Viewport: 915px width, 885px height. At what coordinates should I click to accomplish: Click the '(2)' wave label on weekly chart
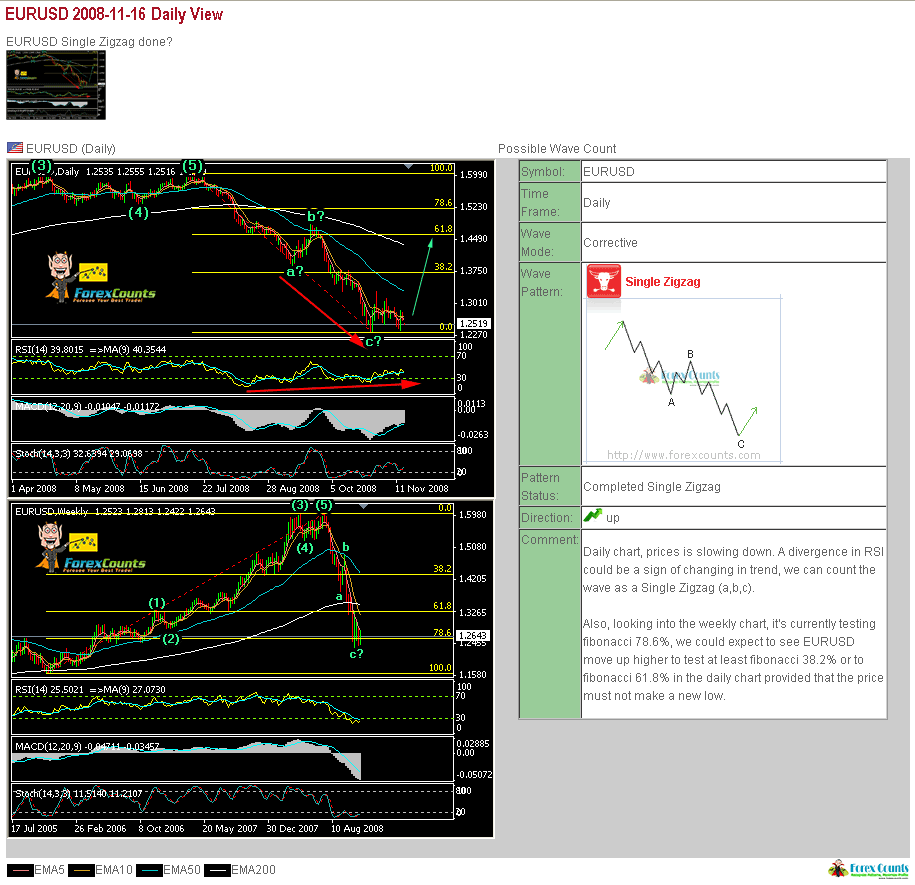coord(170,638)
